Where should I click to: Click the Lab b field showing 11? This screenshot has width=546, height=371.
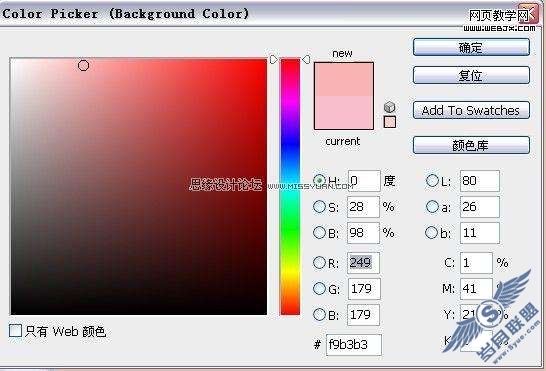(479, 233)
